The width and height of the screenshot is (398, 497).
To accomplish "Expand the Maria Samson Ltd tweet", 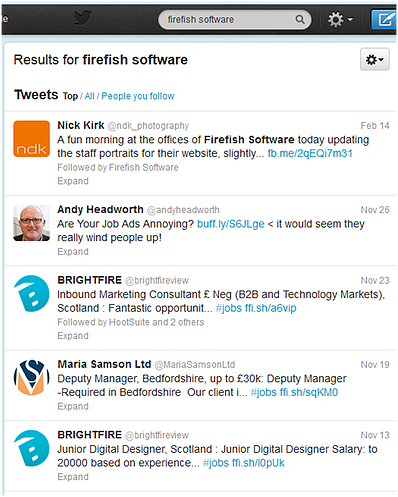I will (73, 406).
